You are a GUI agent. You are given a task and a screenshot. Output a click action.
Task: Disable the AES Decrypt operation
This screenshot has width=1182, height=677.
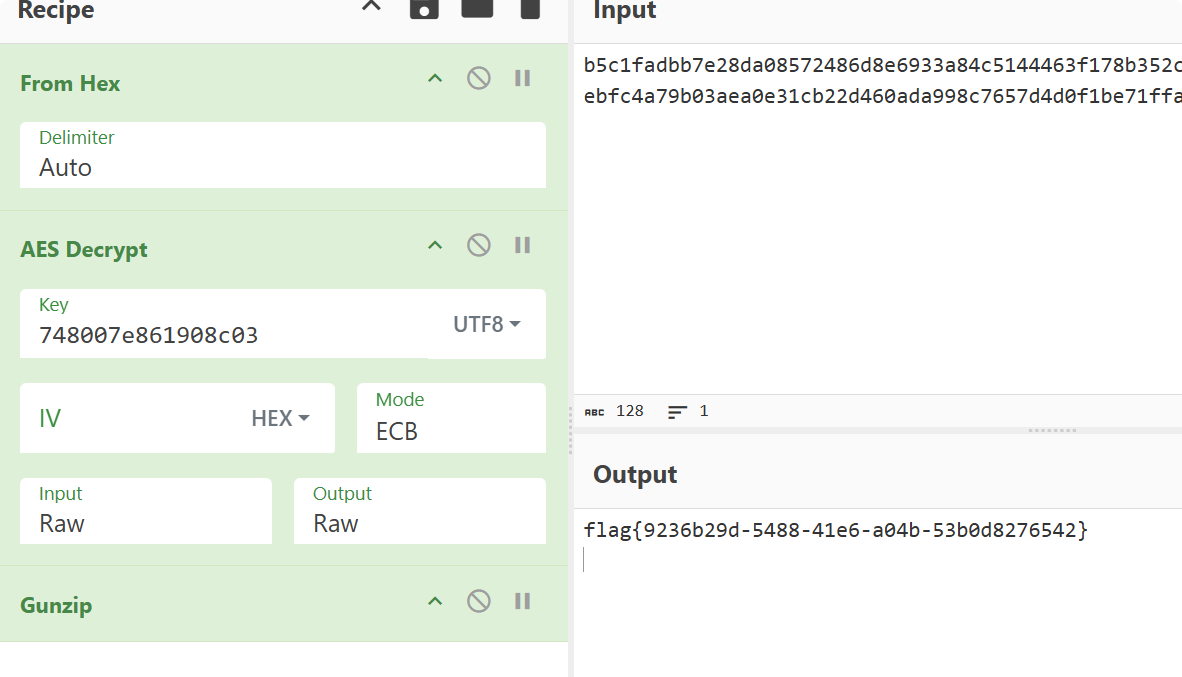(479, 245)
